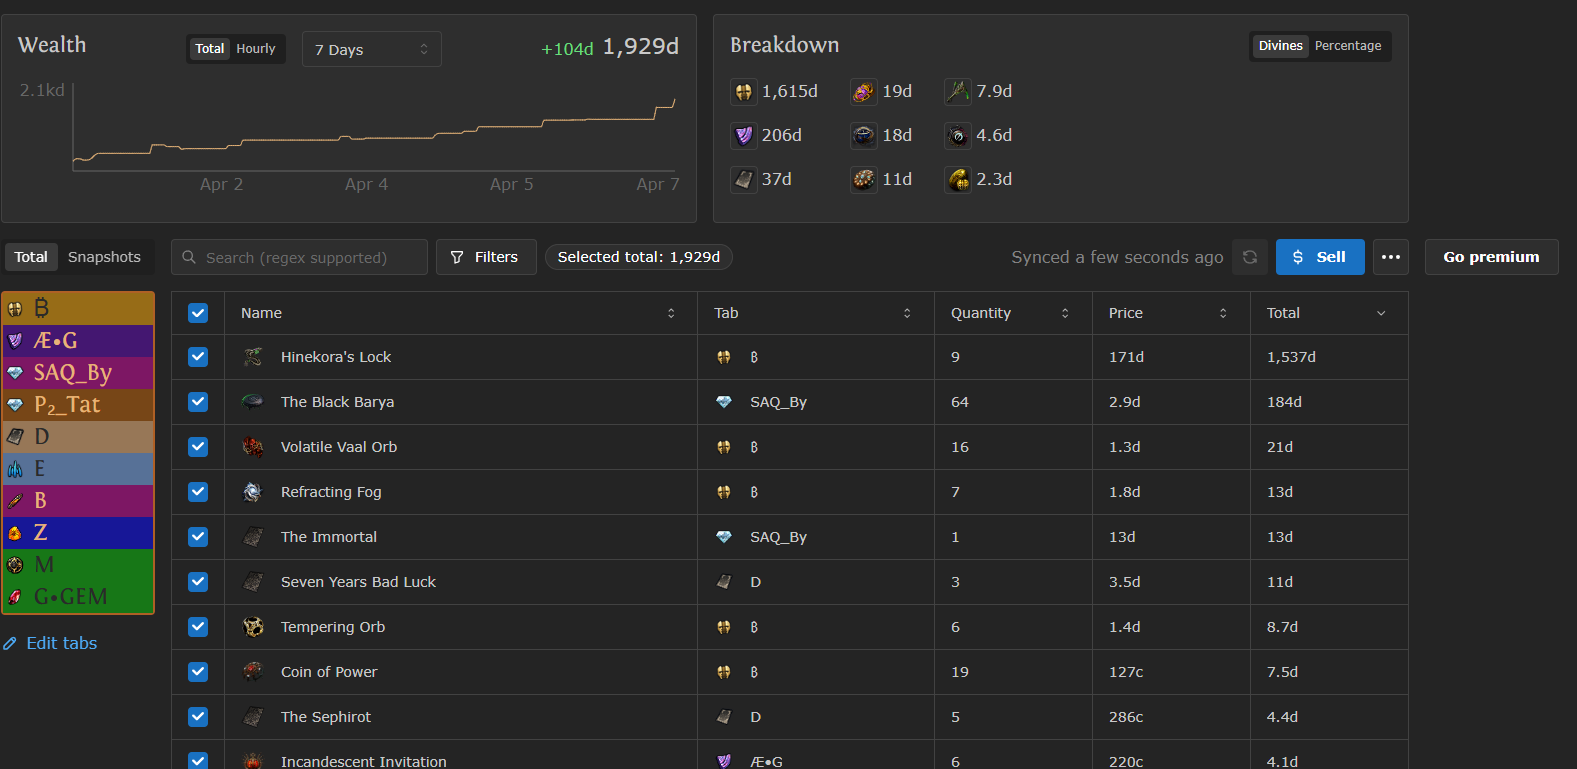The width and height of the screenshot is (1577, 769).
Task: Open the Snapshots tab
Action: coord(104,257)
